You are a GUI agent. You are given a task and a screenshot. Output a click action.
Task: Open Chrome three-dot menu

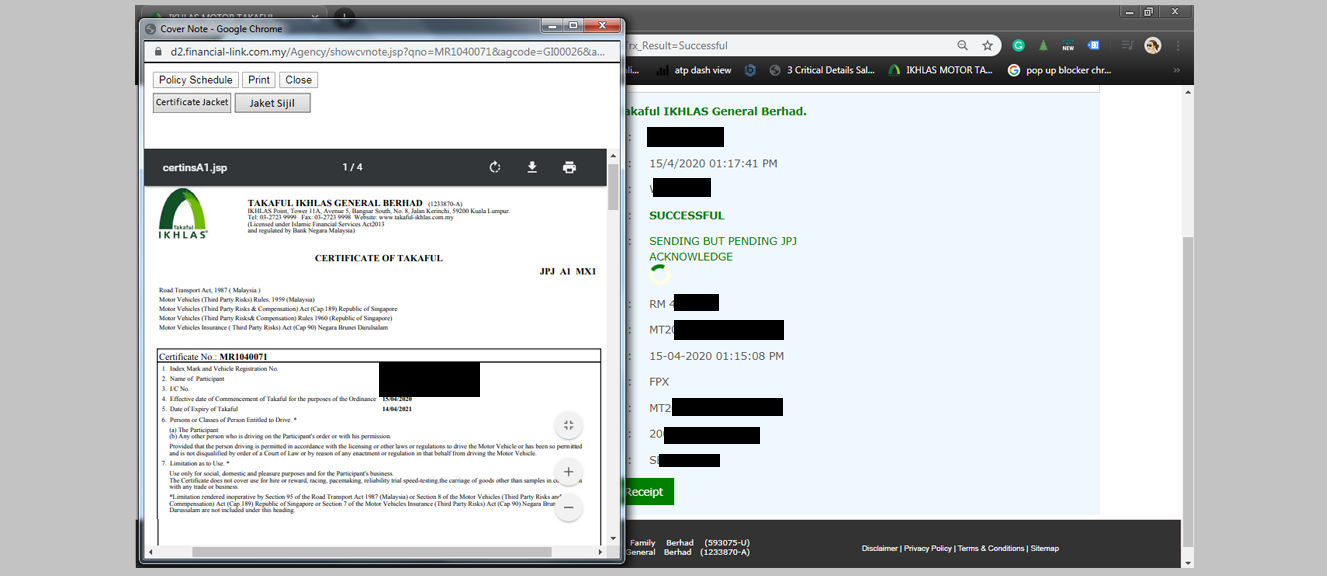click(x=1177, y=46)
